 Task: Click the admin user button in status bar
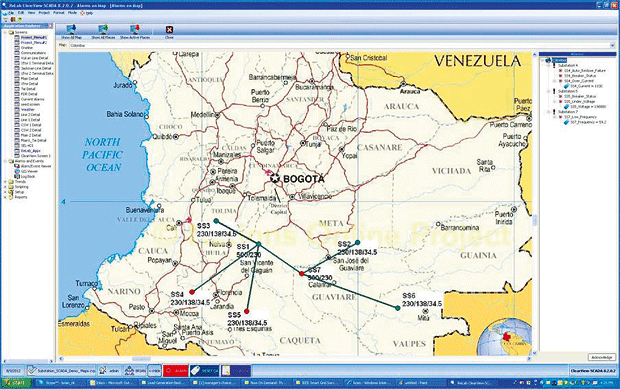109,371
